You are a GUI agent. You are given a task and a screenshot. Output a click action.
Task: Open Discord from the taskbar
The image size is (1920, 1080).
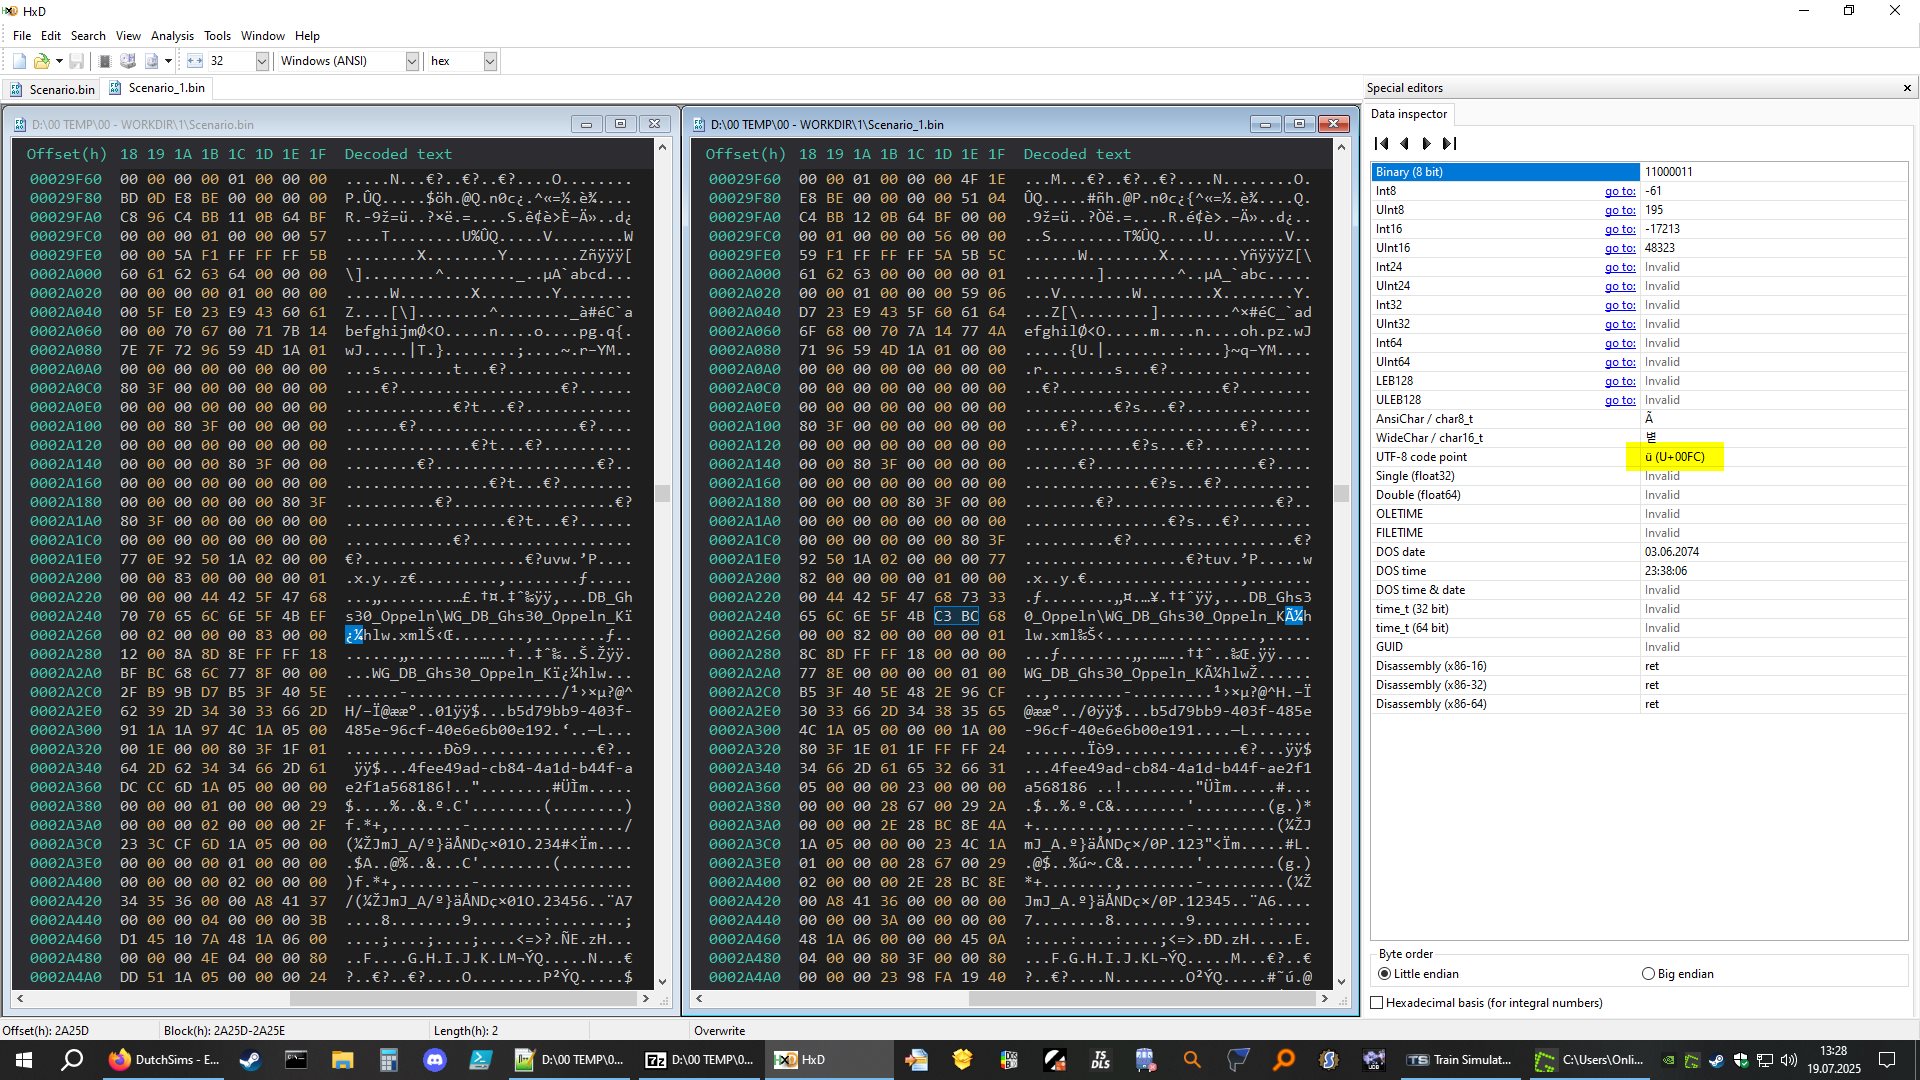coord(434,1059)
